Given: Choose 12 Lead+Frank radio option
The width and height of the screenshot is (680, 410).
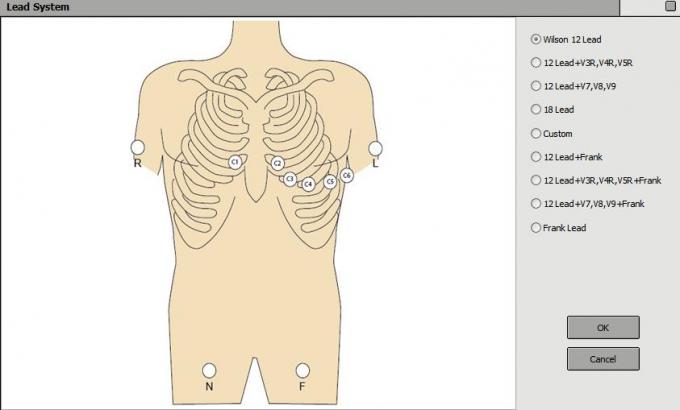Looking at the screenshot, I should click(x=567, y=157).
